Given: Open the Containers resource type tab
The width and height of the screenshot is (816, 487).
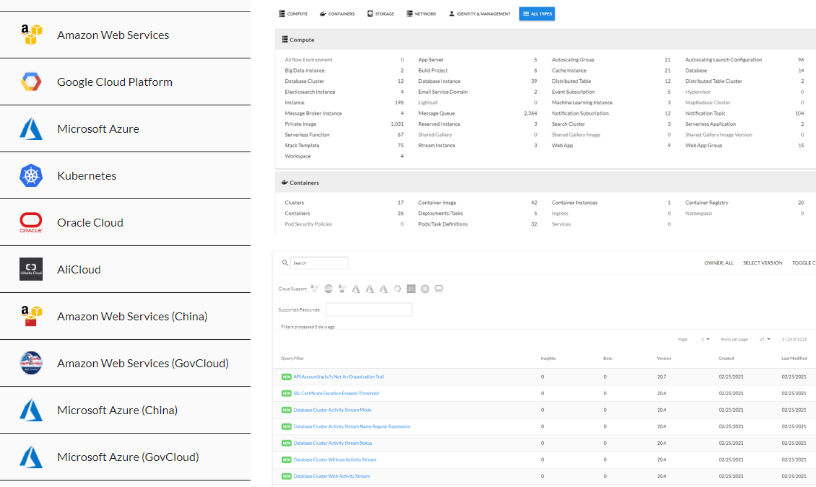Looking at the screenshot, I should pos(337,14).
